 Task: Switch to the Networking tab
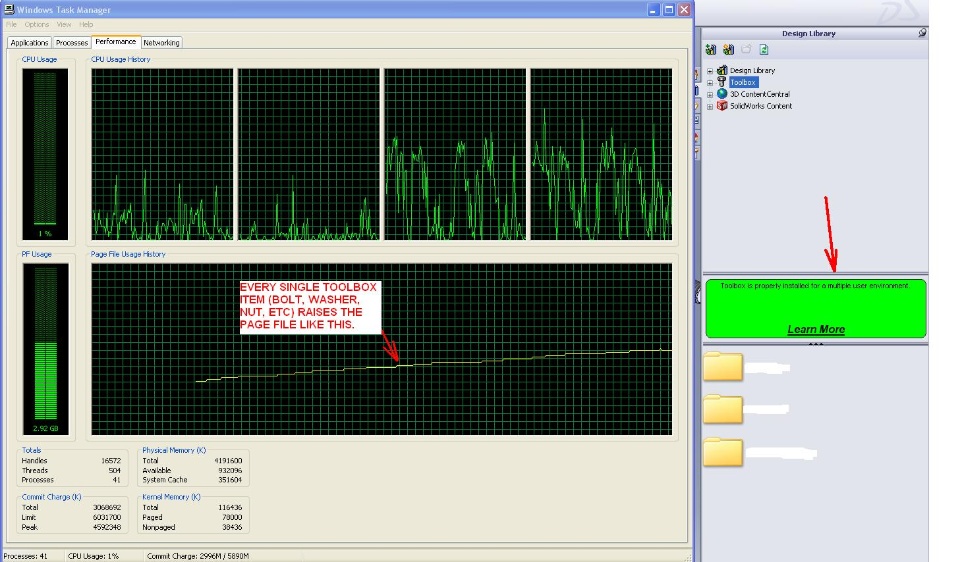coord(162,43)
